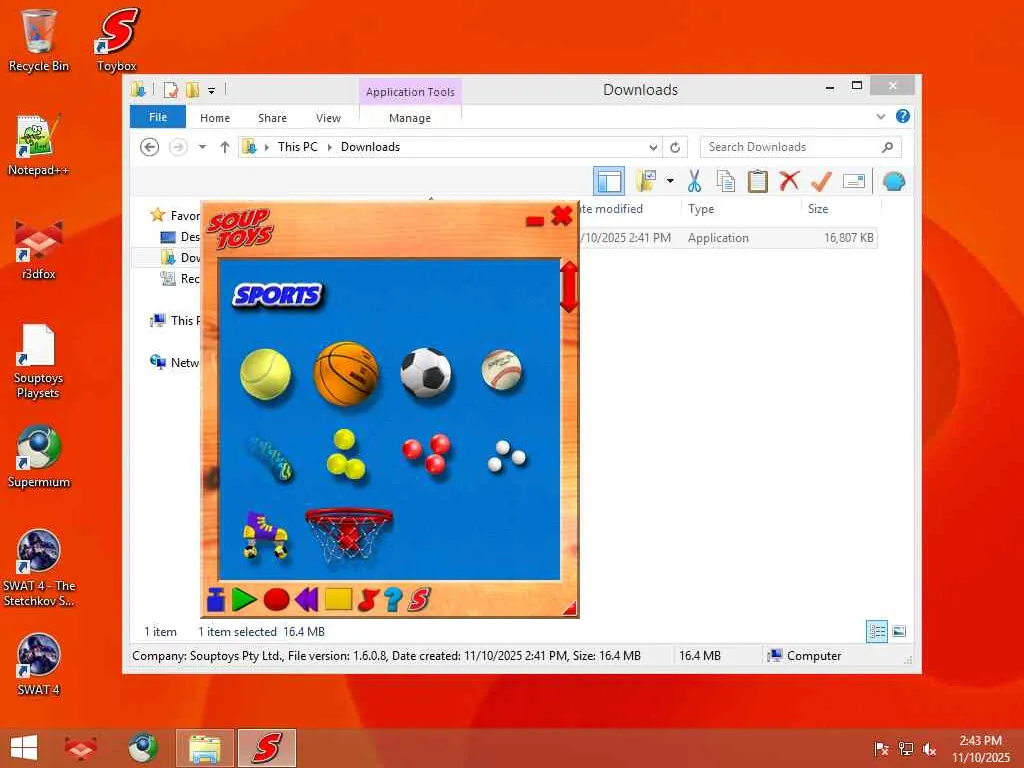Image resolution: width=1024 pixels, height=768 pixels.
Task: Click This PC in address bar
Action: point(298,147)
